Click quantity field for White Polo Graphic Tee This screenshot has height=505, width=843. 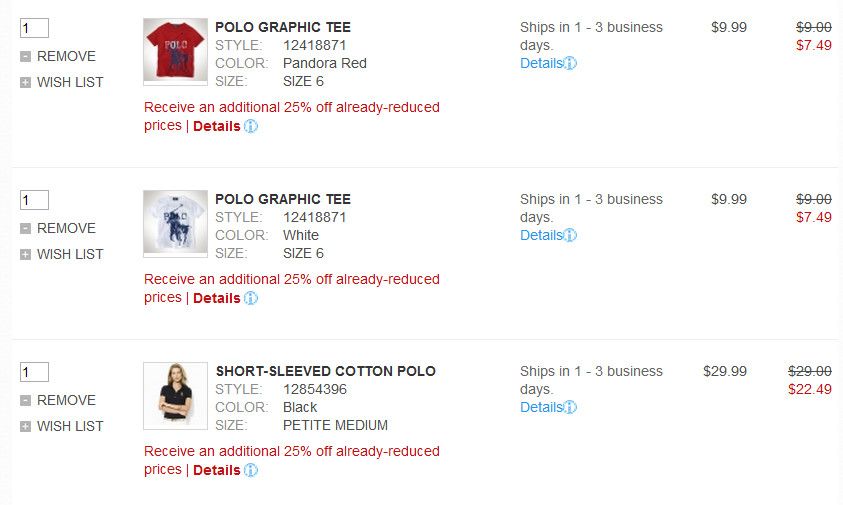point(34,200)
